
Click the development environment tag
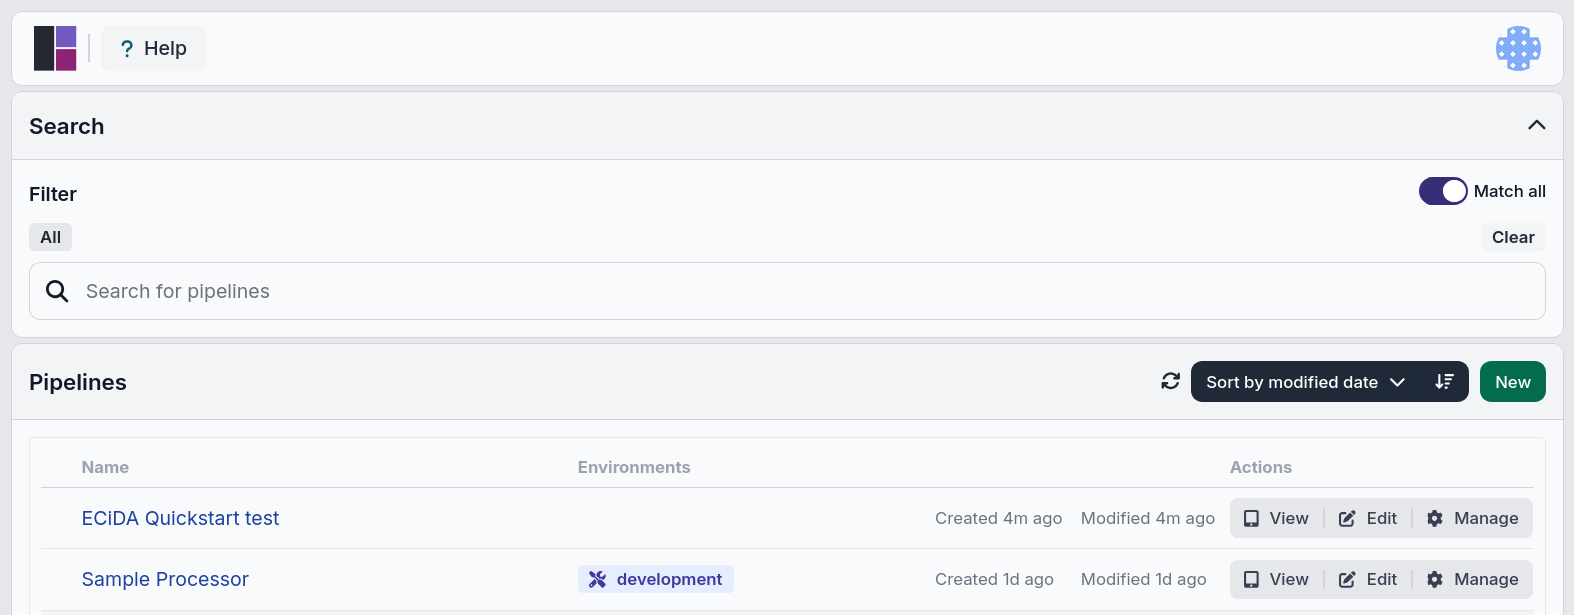[656, 579]
